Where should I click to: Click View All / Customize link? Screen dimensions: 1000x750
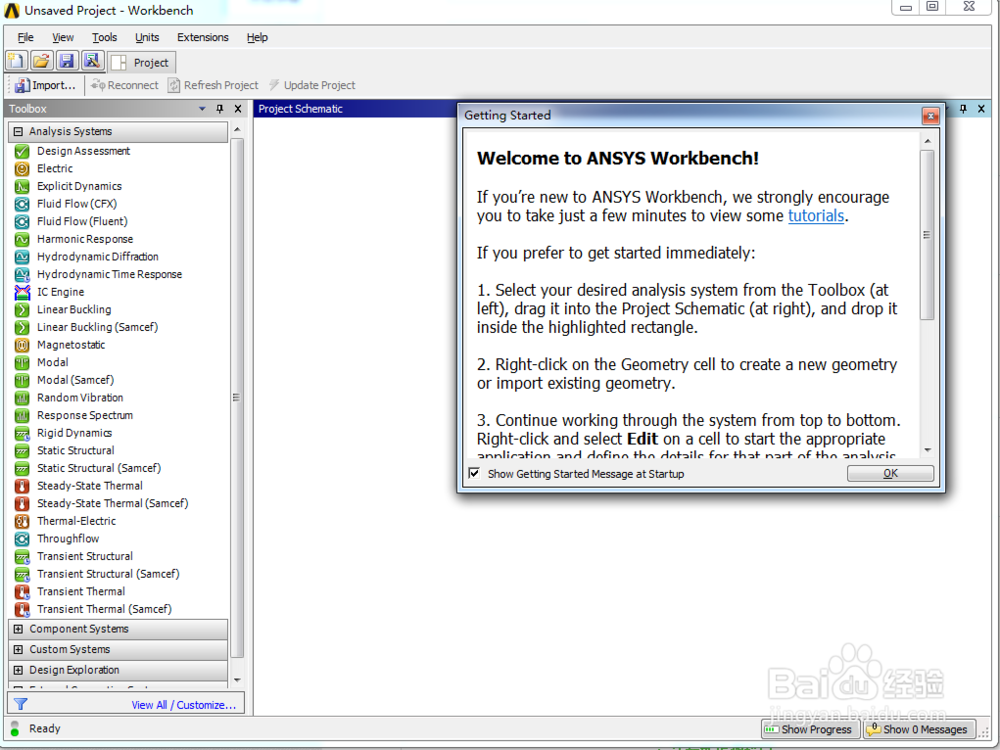coord(184,705)
